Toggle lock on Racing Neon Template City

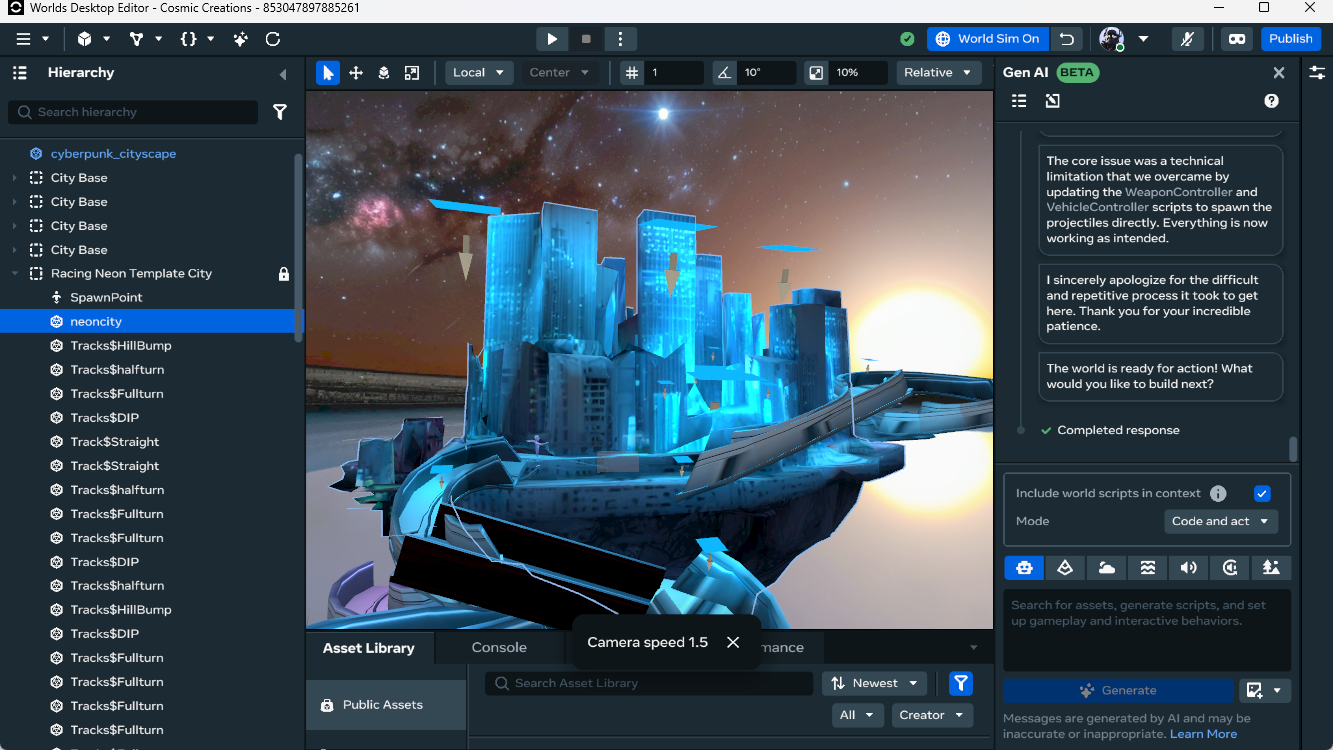point(283,274)
